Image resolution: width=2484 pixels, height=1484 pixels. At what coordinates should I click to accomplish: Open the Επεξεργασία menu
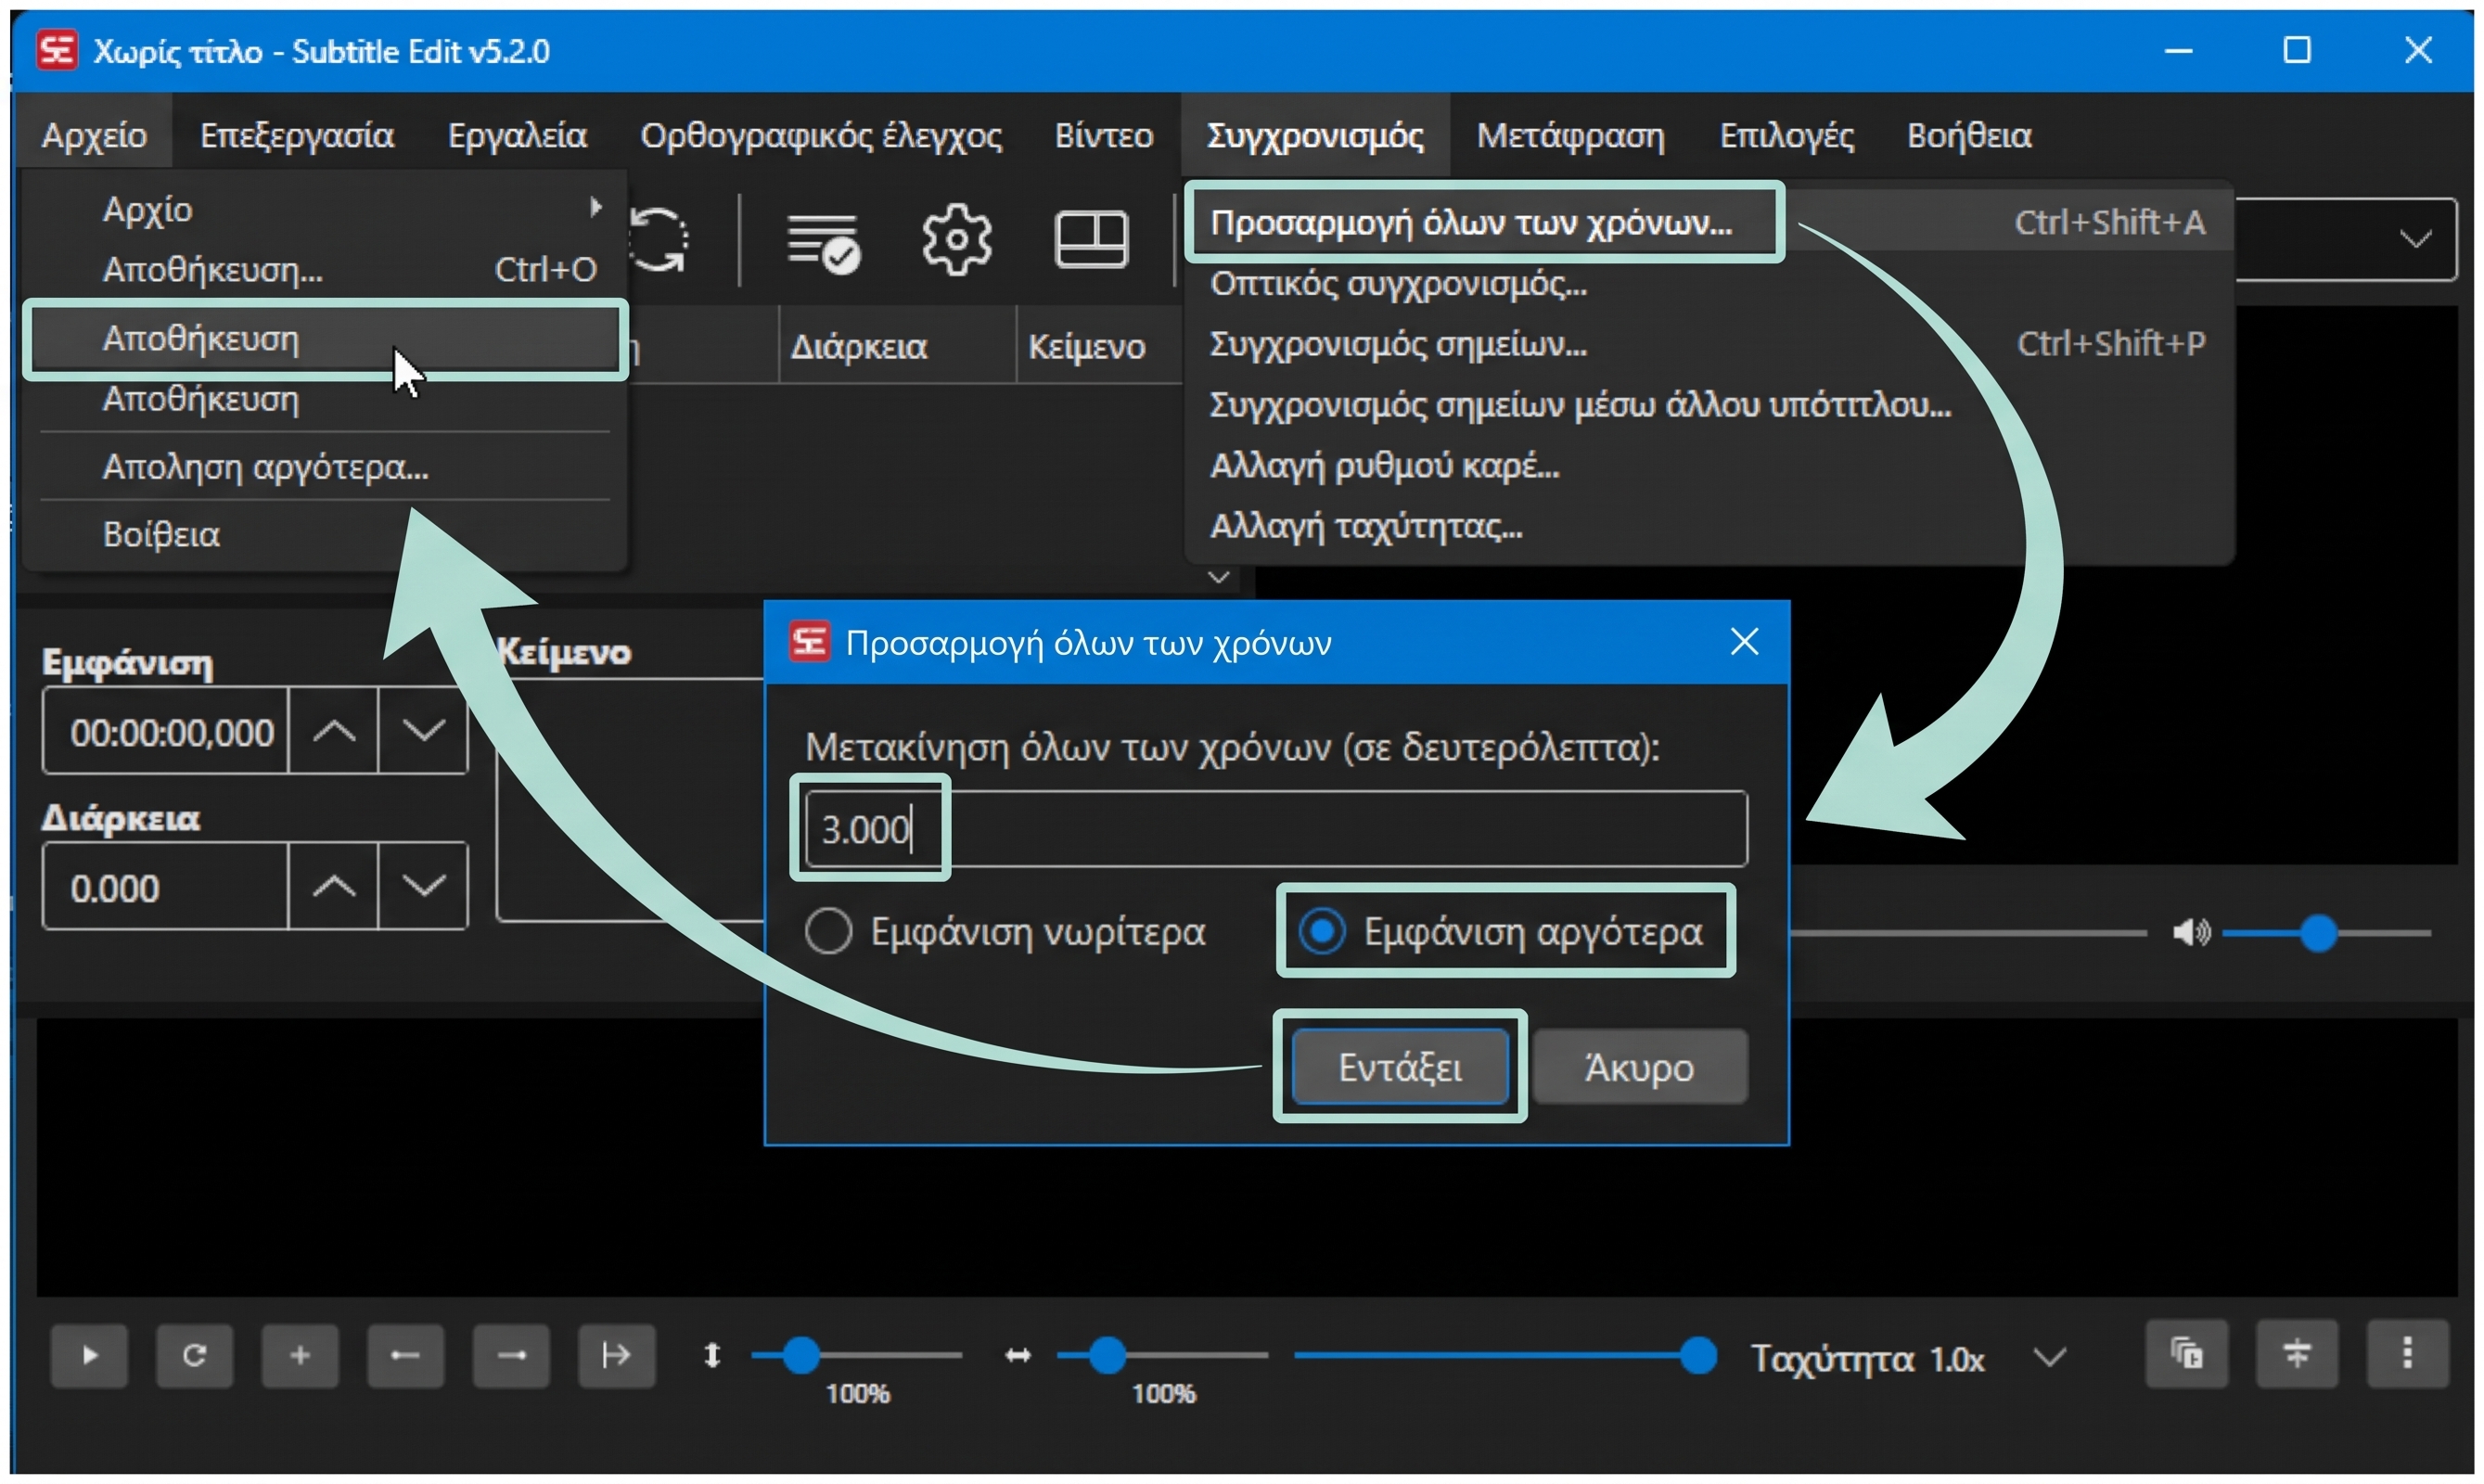[x=296, y=135]
